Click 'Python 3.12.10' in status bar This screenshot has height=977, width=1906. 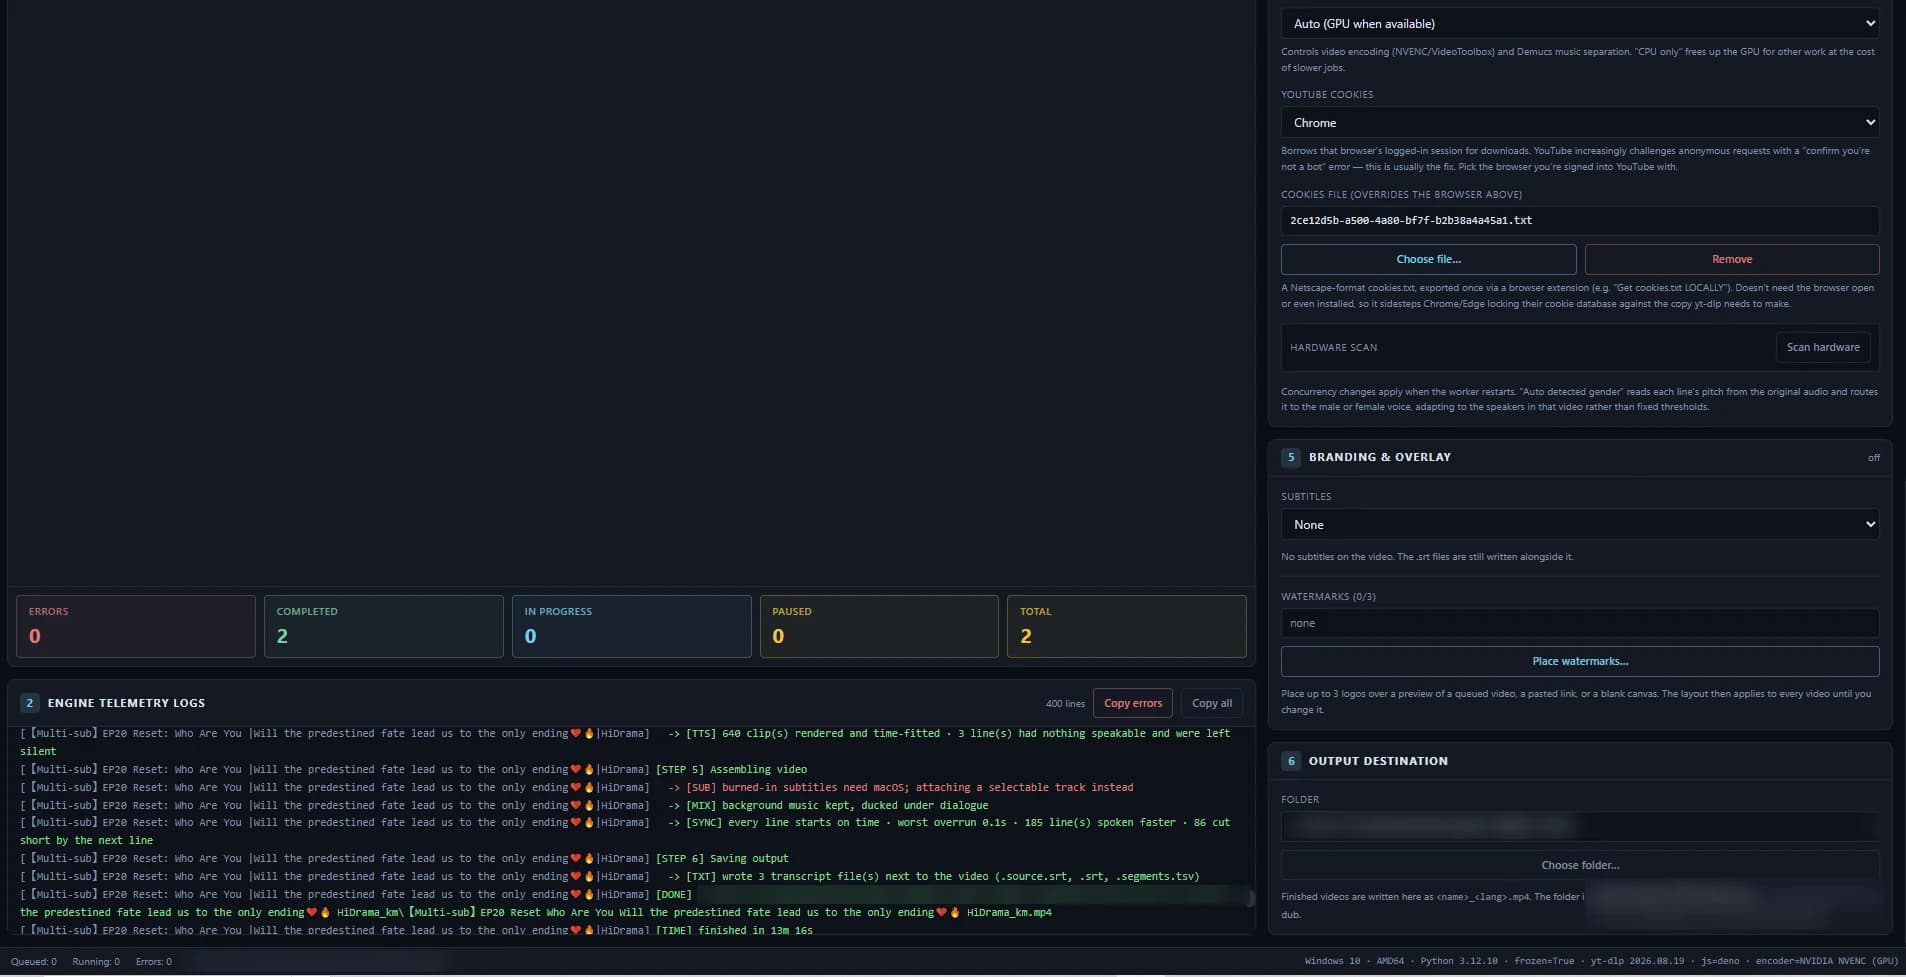click(x=1459, y=961)
